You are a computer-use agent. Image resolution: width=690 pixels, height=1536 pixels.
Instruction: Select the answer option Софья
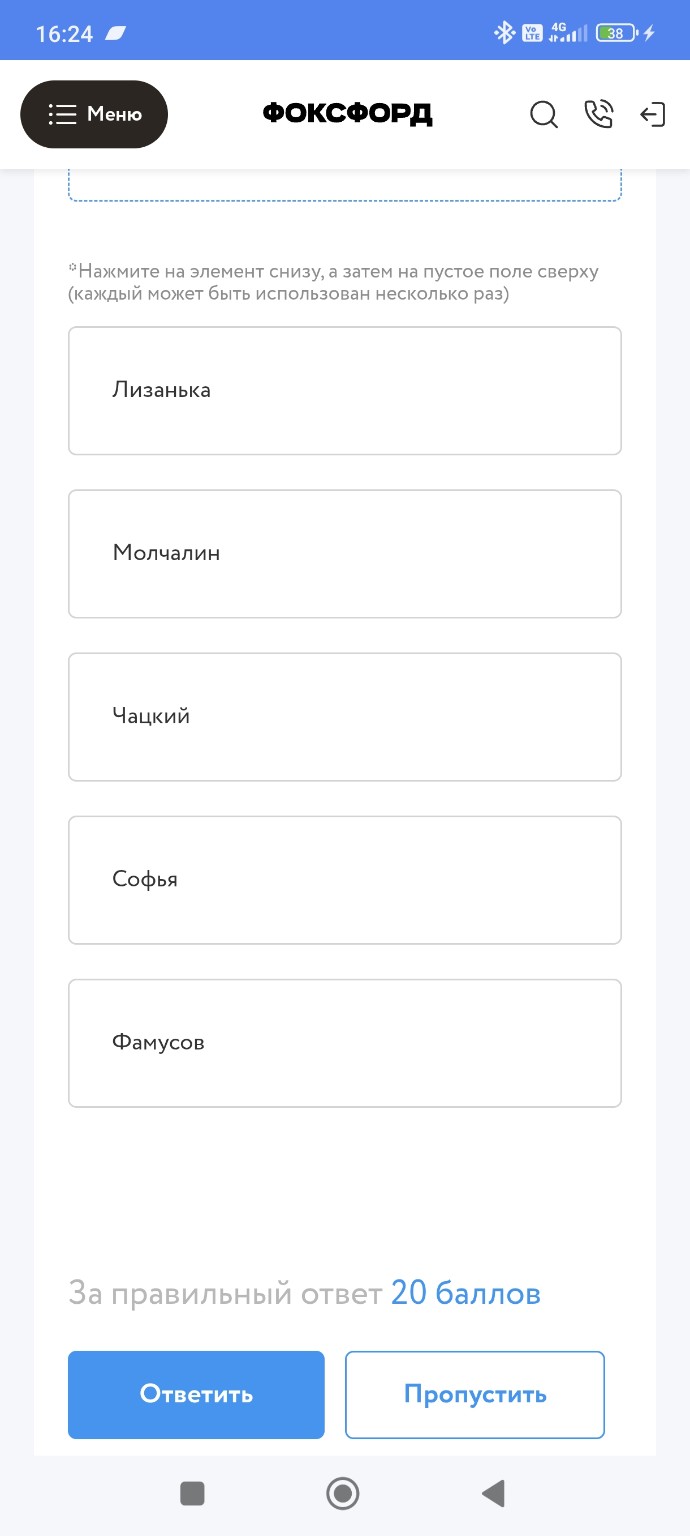(x=344, y=879)
